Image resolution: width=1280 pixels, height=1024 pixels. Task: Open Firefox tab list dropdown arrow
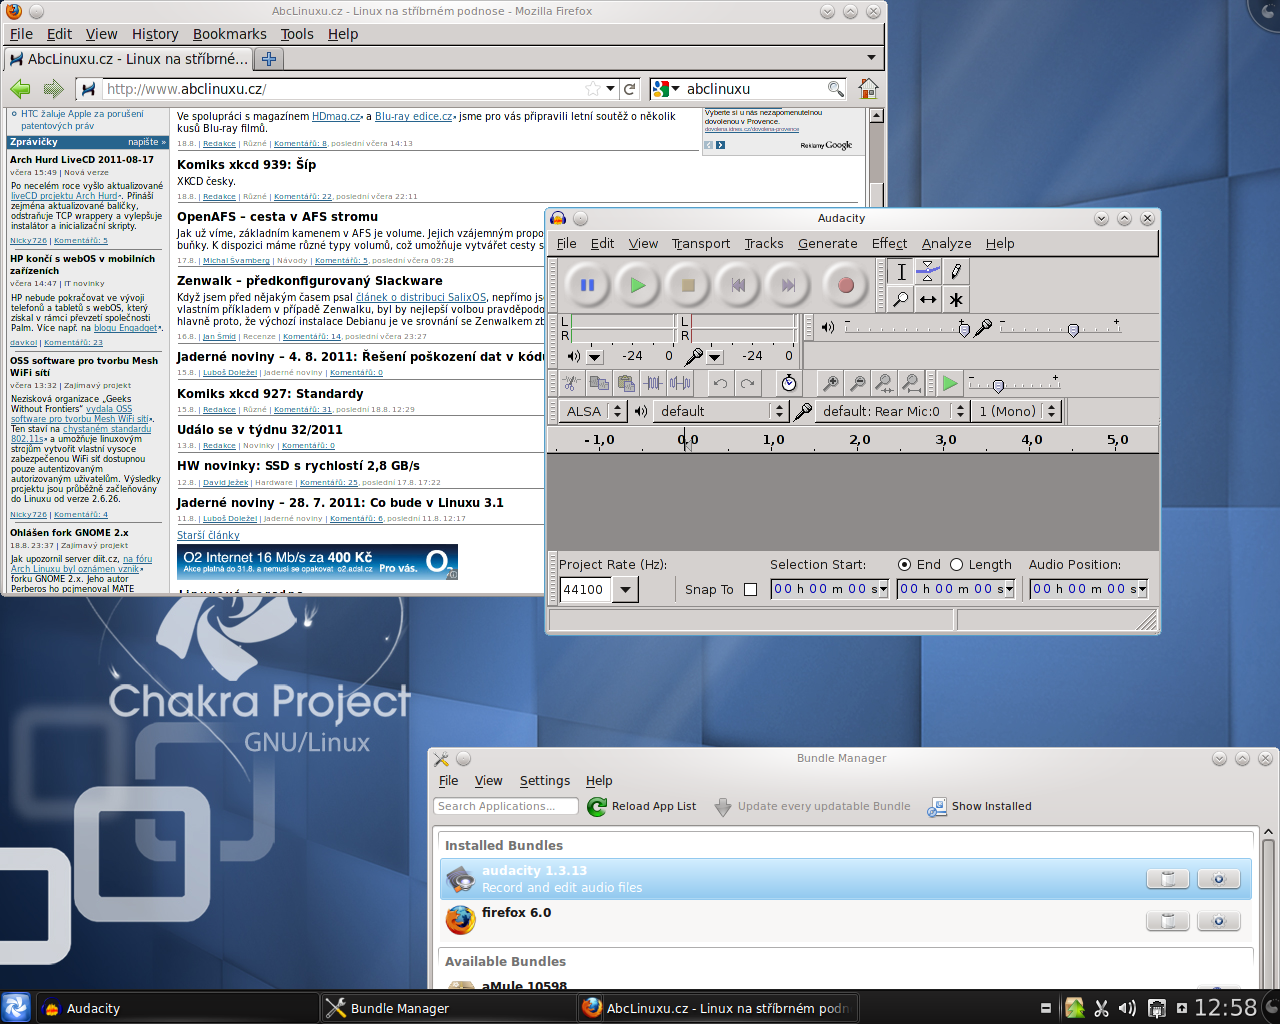(x=871, y=58)
